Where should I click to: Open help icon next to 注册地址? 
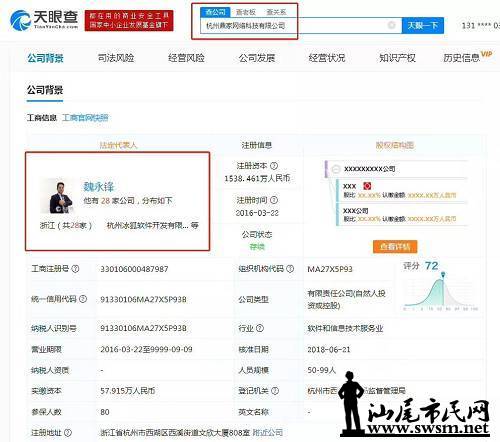[68, 433]
